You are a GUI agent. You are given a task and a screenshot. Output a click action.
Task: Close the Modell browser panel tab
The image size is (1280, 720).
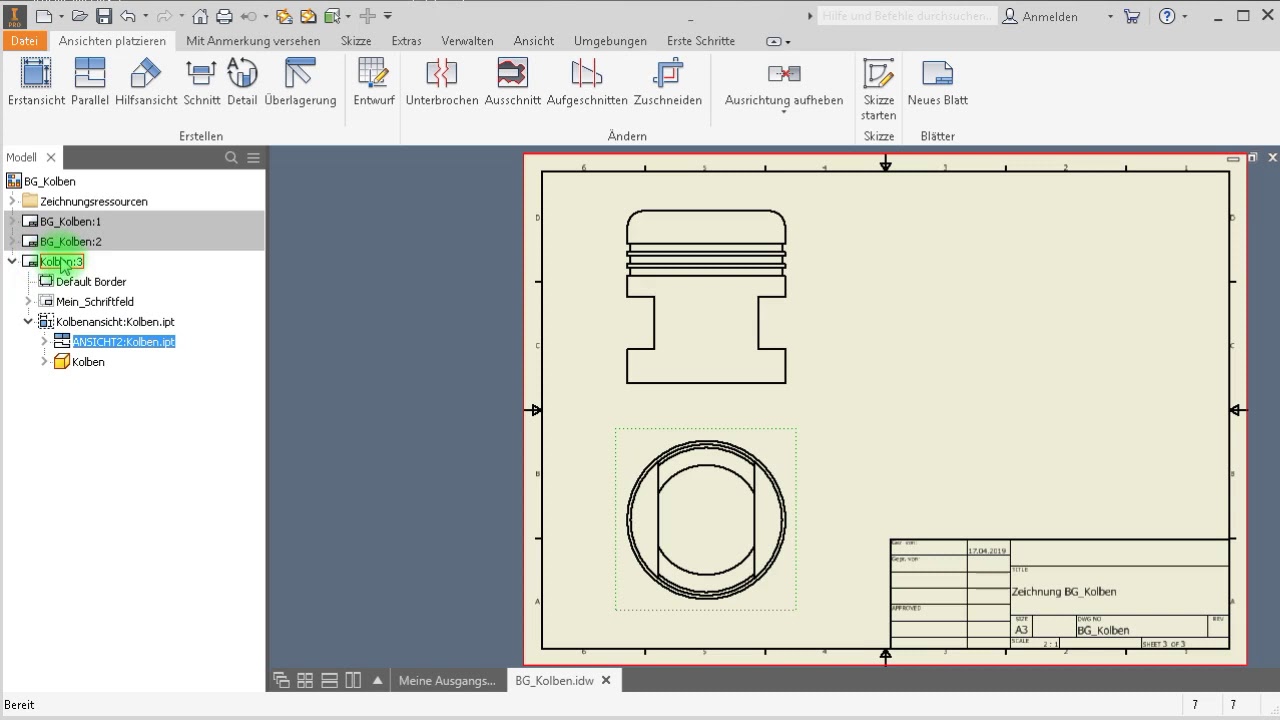point(51,157)
